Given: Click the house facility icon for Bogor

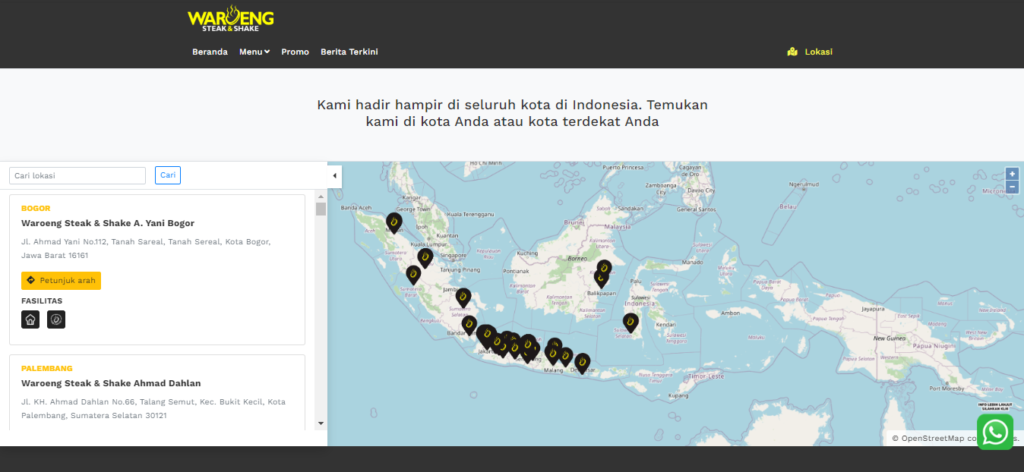Looking at the screenshot, I should coord(30,319).
